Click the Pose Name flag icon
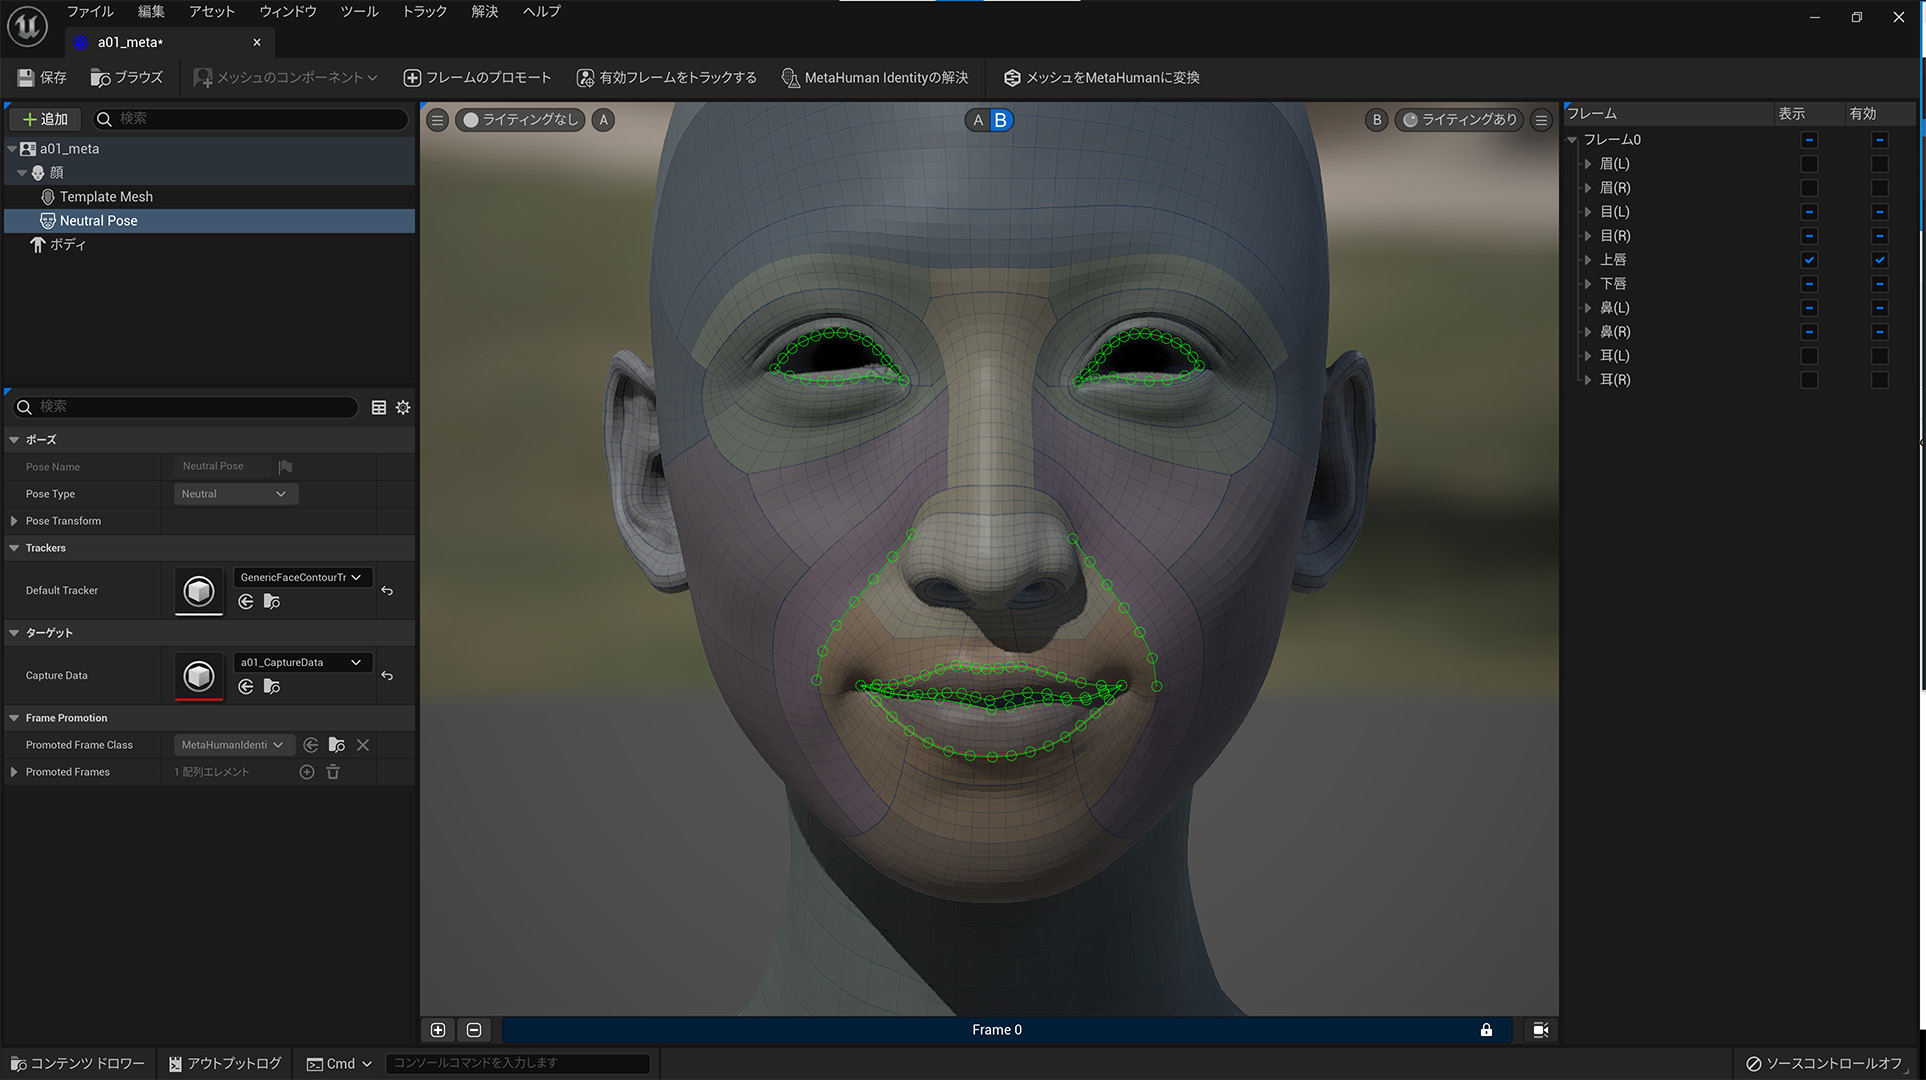1926x1080 pixels. pyautogui.click(x=285, y=467)
